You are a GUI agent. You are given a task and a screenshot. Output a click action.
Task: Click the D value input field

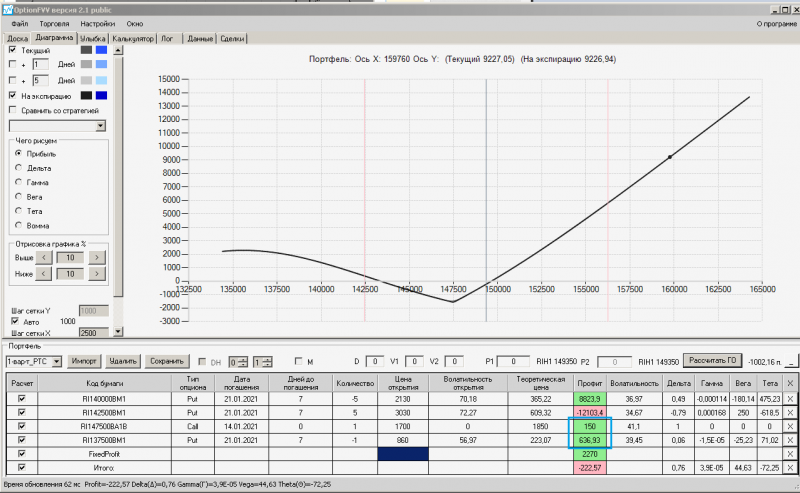[374, 361]
